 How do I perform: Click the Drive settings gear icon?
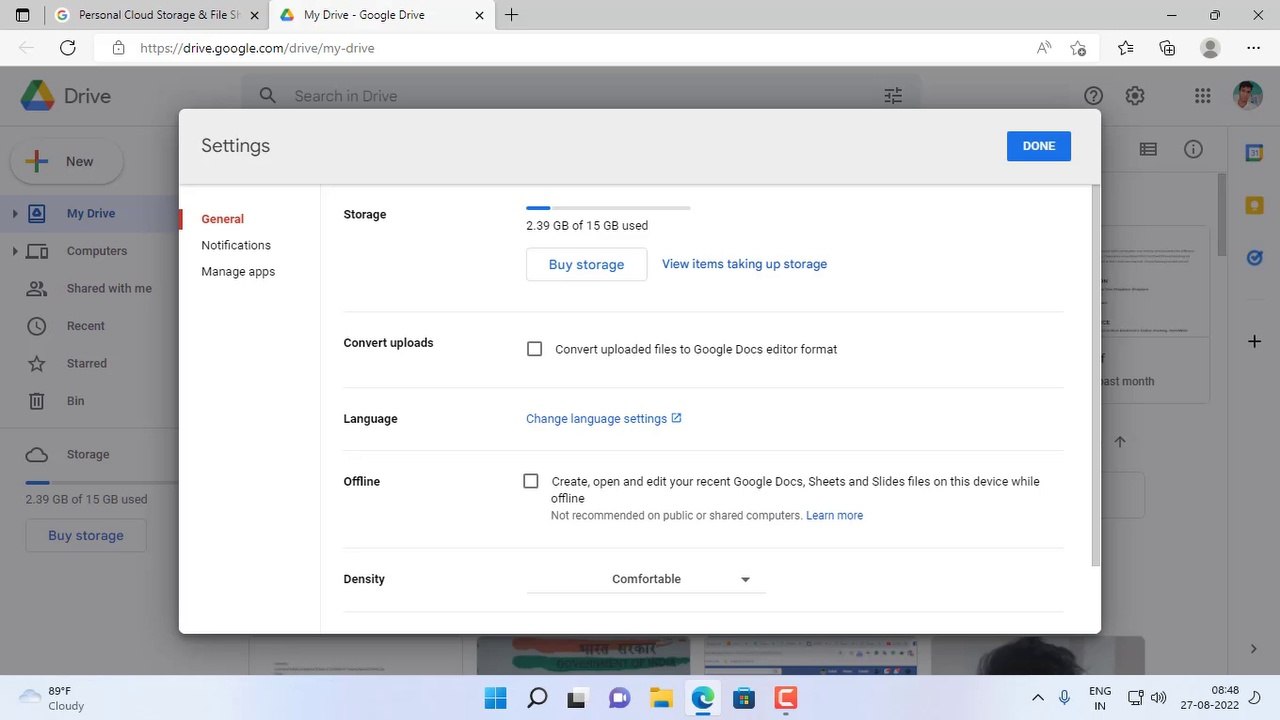pyautogui.click(x=1135, y=96)
